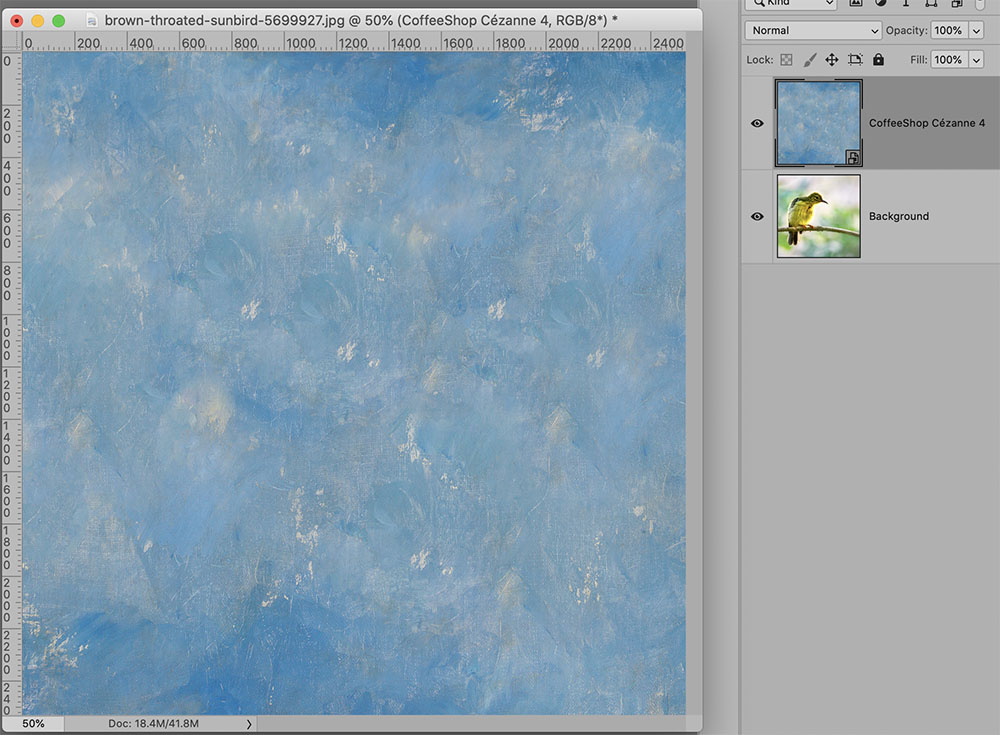The width and height of the screenshot is (1000, 735).
Task: Filter layers by shape icon
Action: coord(931,3)
